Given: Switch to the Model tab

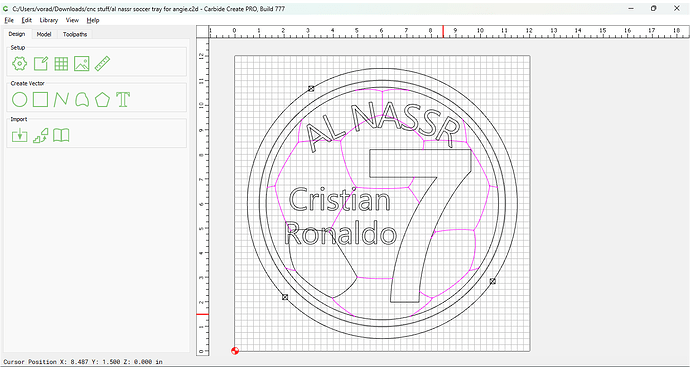Looking at the screenshot, I should [44, 34].
